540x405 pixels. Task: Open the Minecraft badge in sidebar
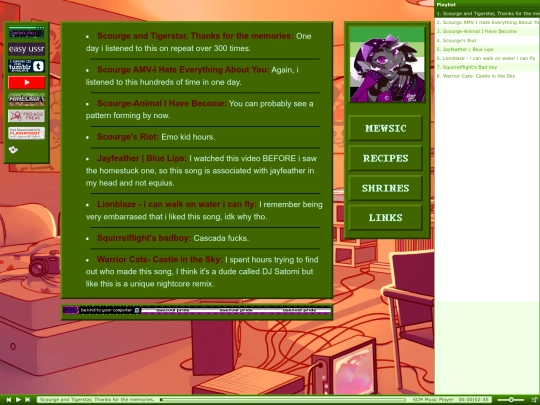coord(27,100)
